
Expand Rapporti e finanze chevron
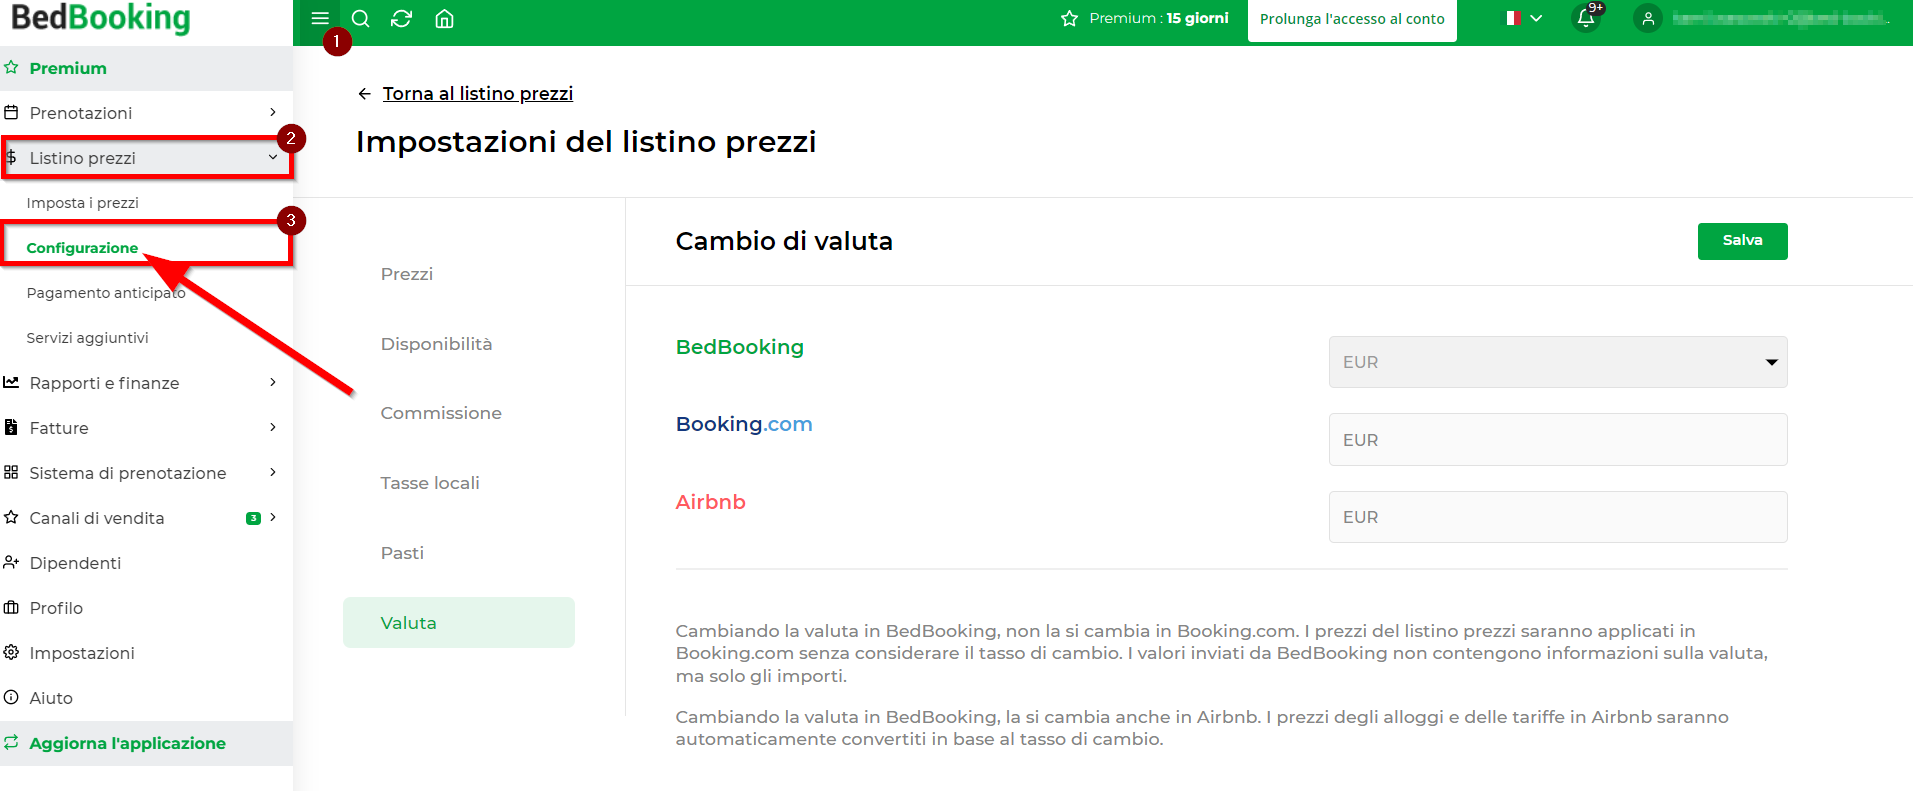(x=273, y=382)
